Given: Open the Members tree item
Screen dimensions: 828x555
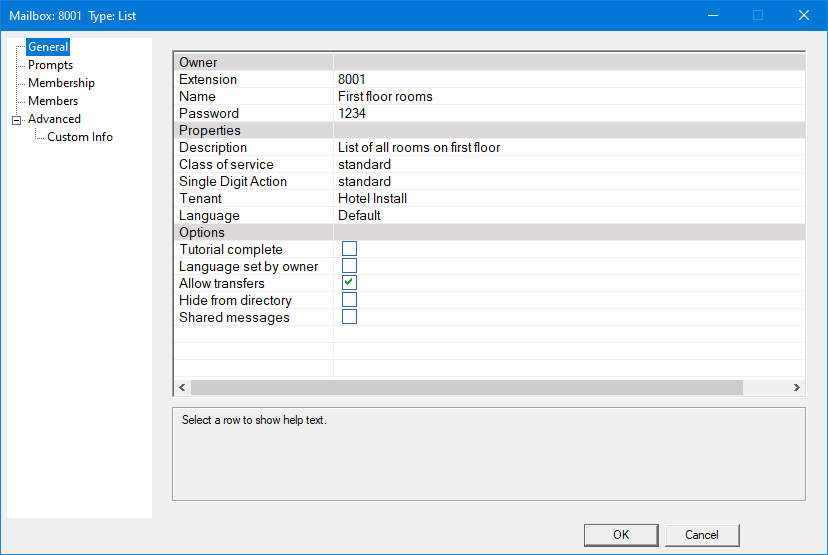Looking at the screenshot, I should (53, 101).
